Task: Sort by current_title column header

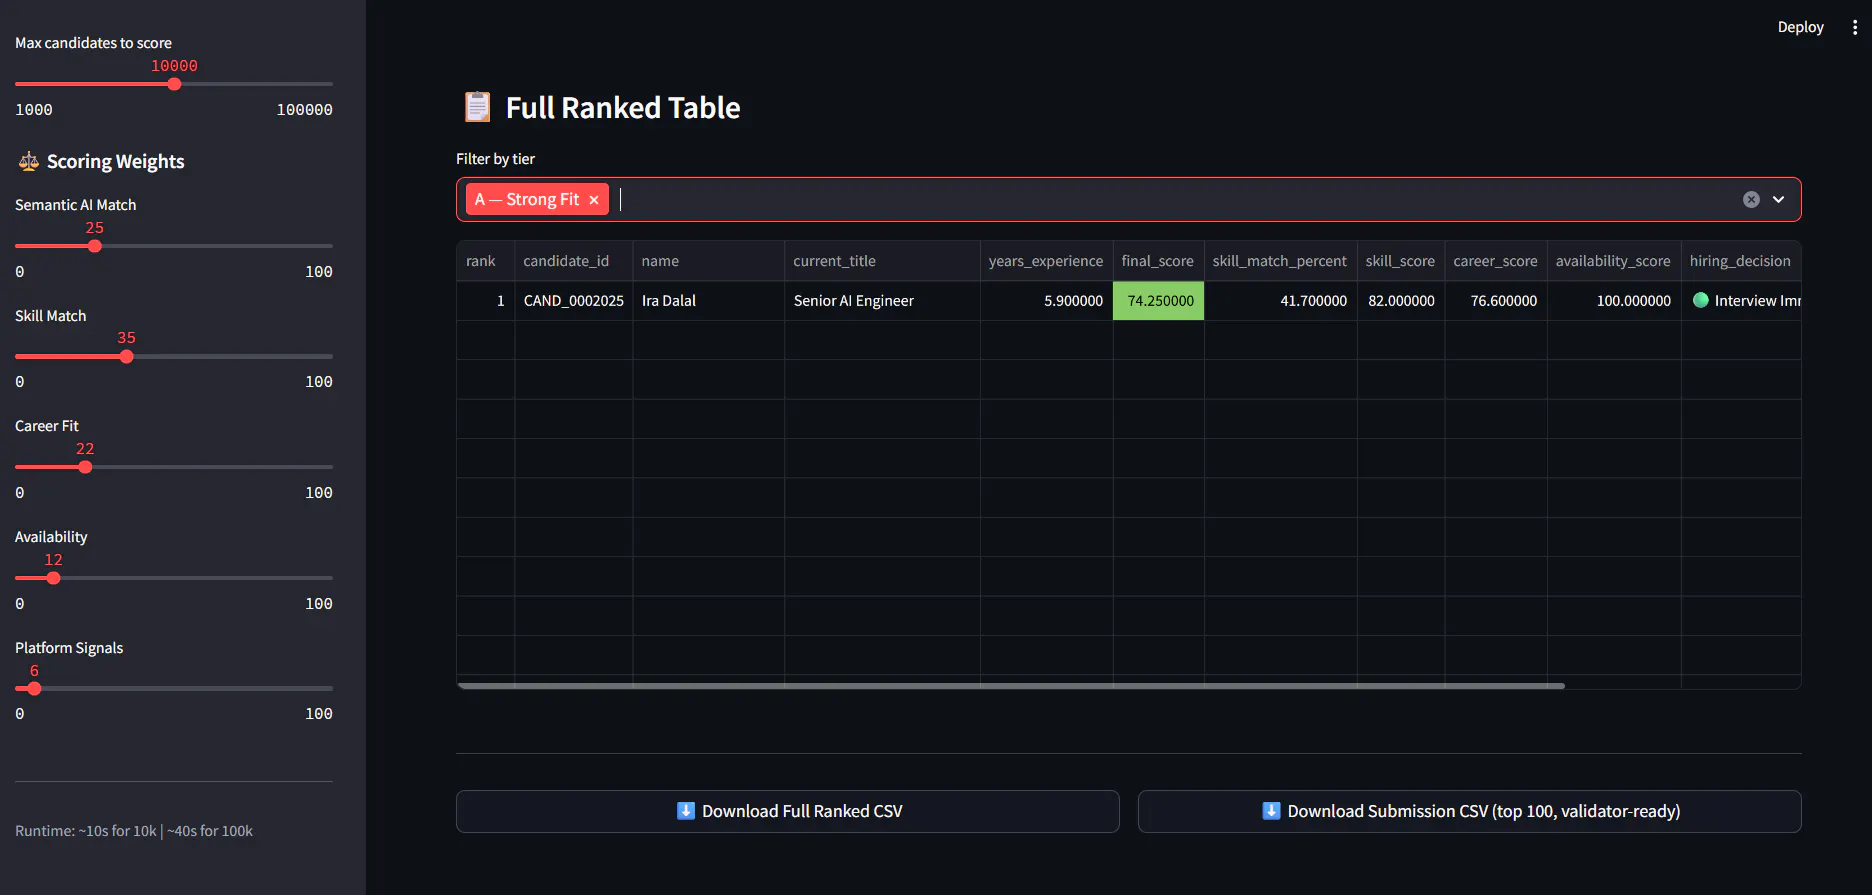Action: tap(883, 261)
